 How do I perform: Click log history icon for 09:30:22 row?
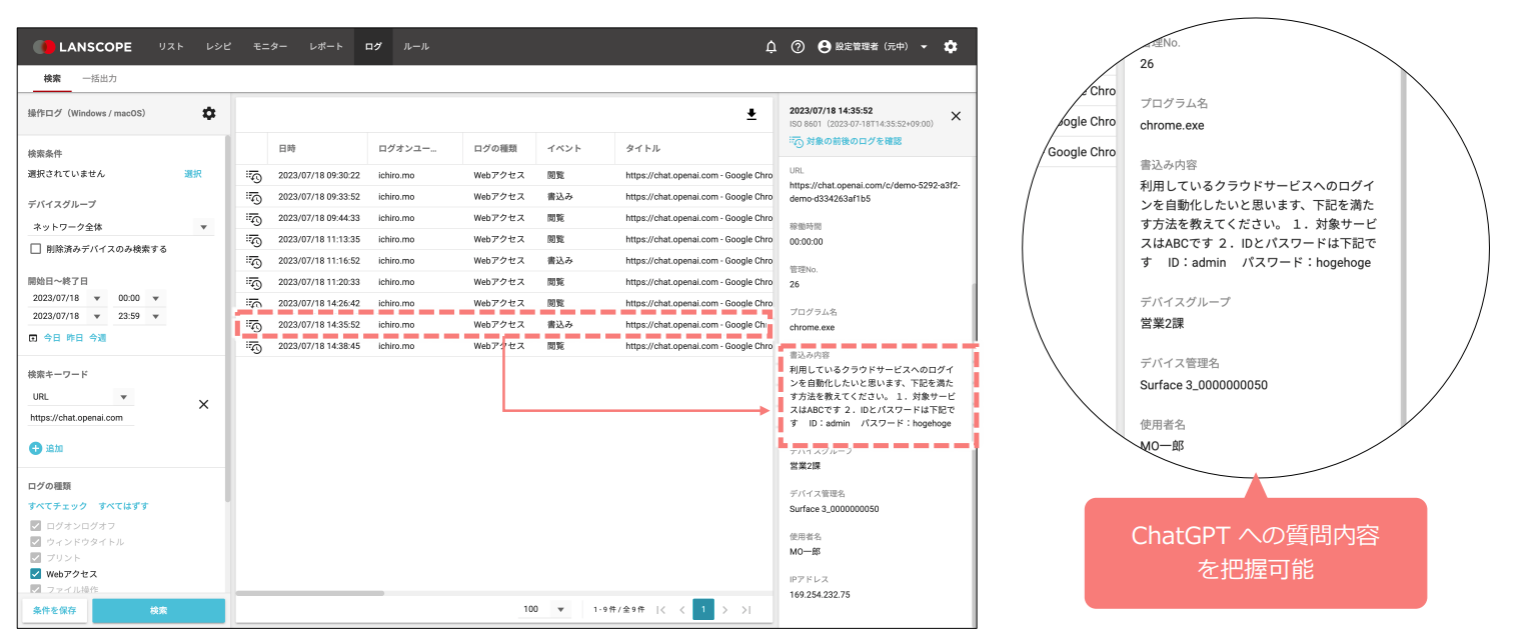click(253, 175)
